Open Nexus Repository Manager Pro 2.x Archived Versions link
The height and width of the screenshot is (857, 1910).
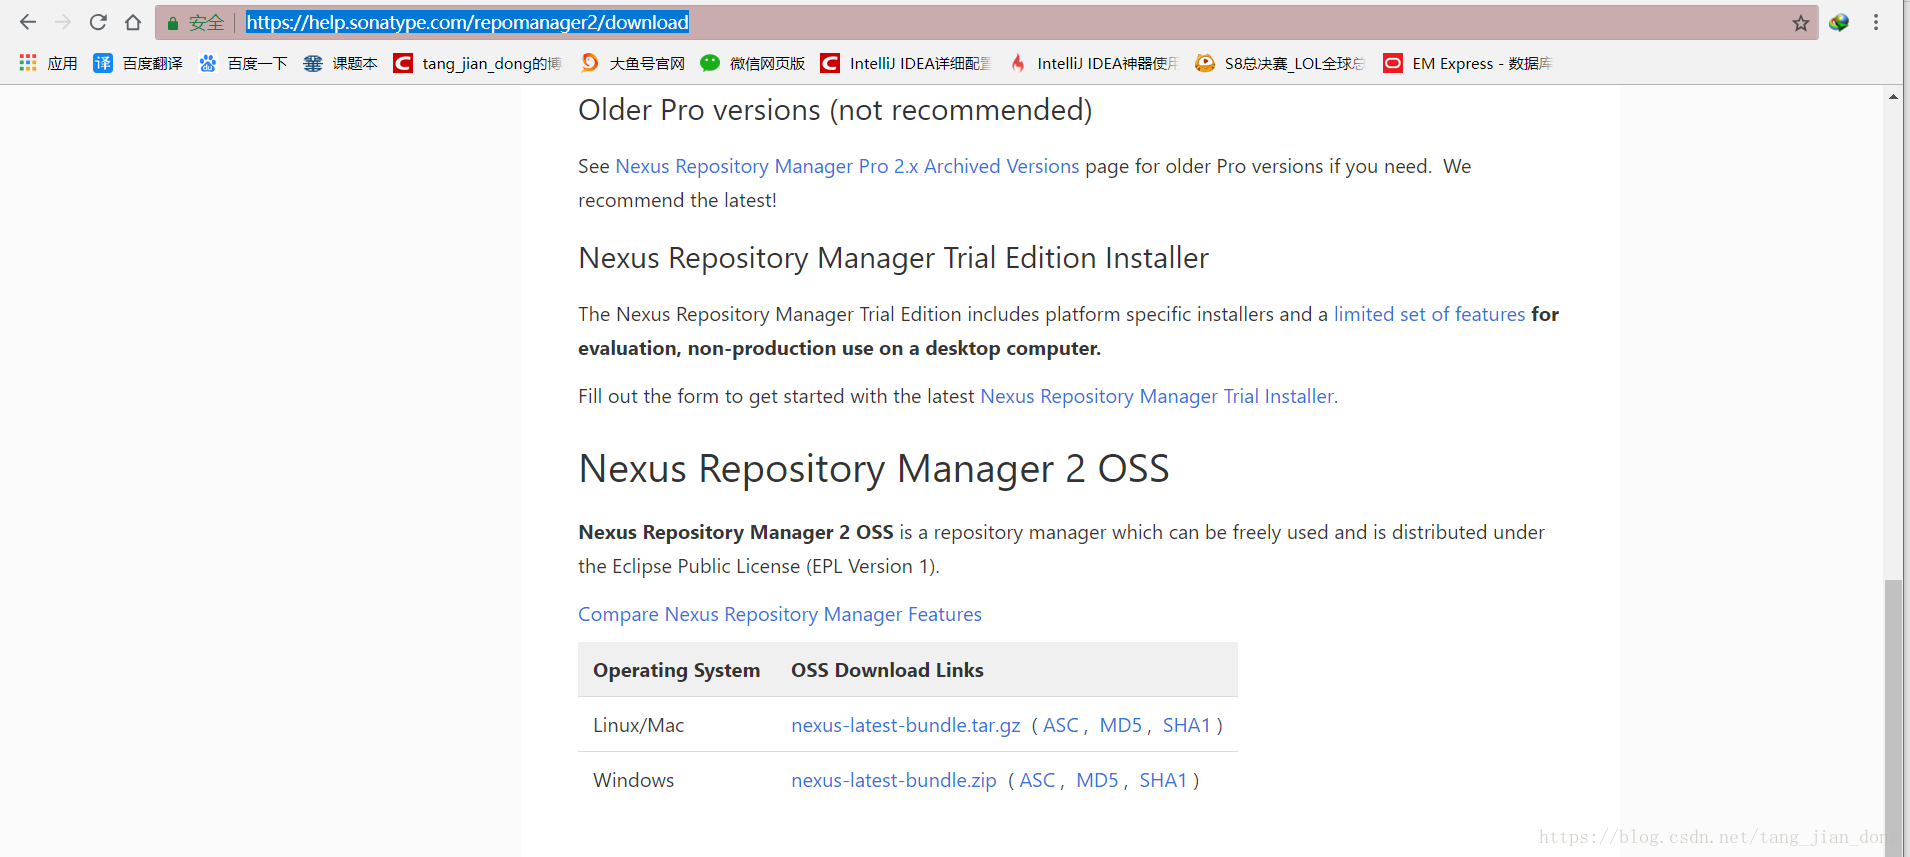point(847,166)
